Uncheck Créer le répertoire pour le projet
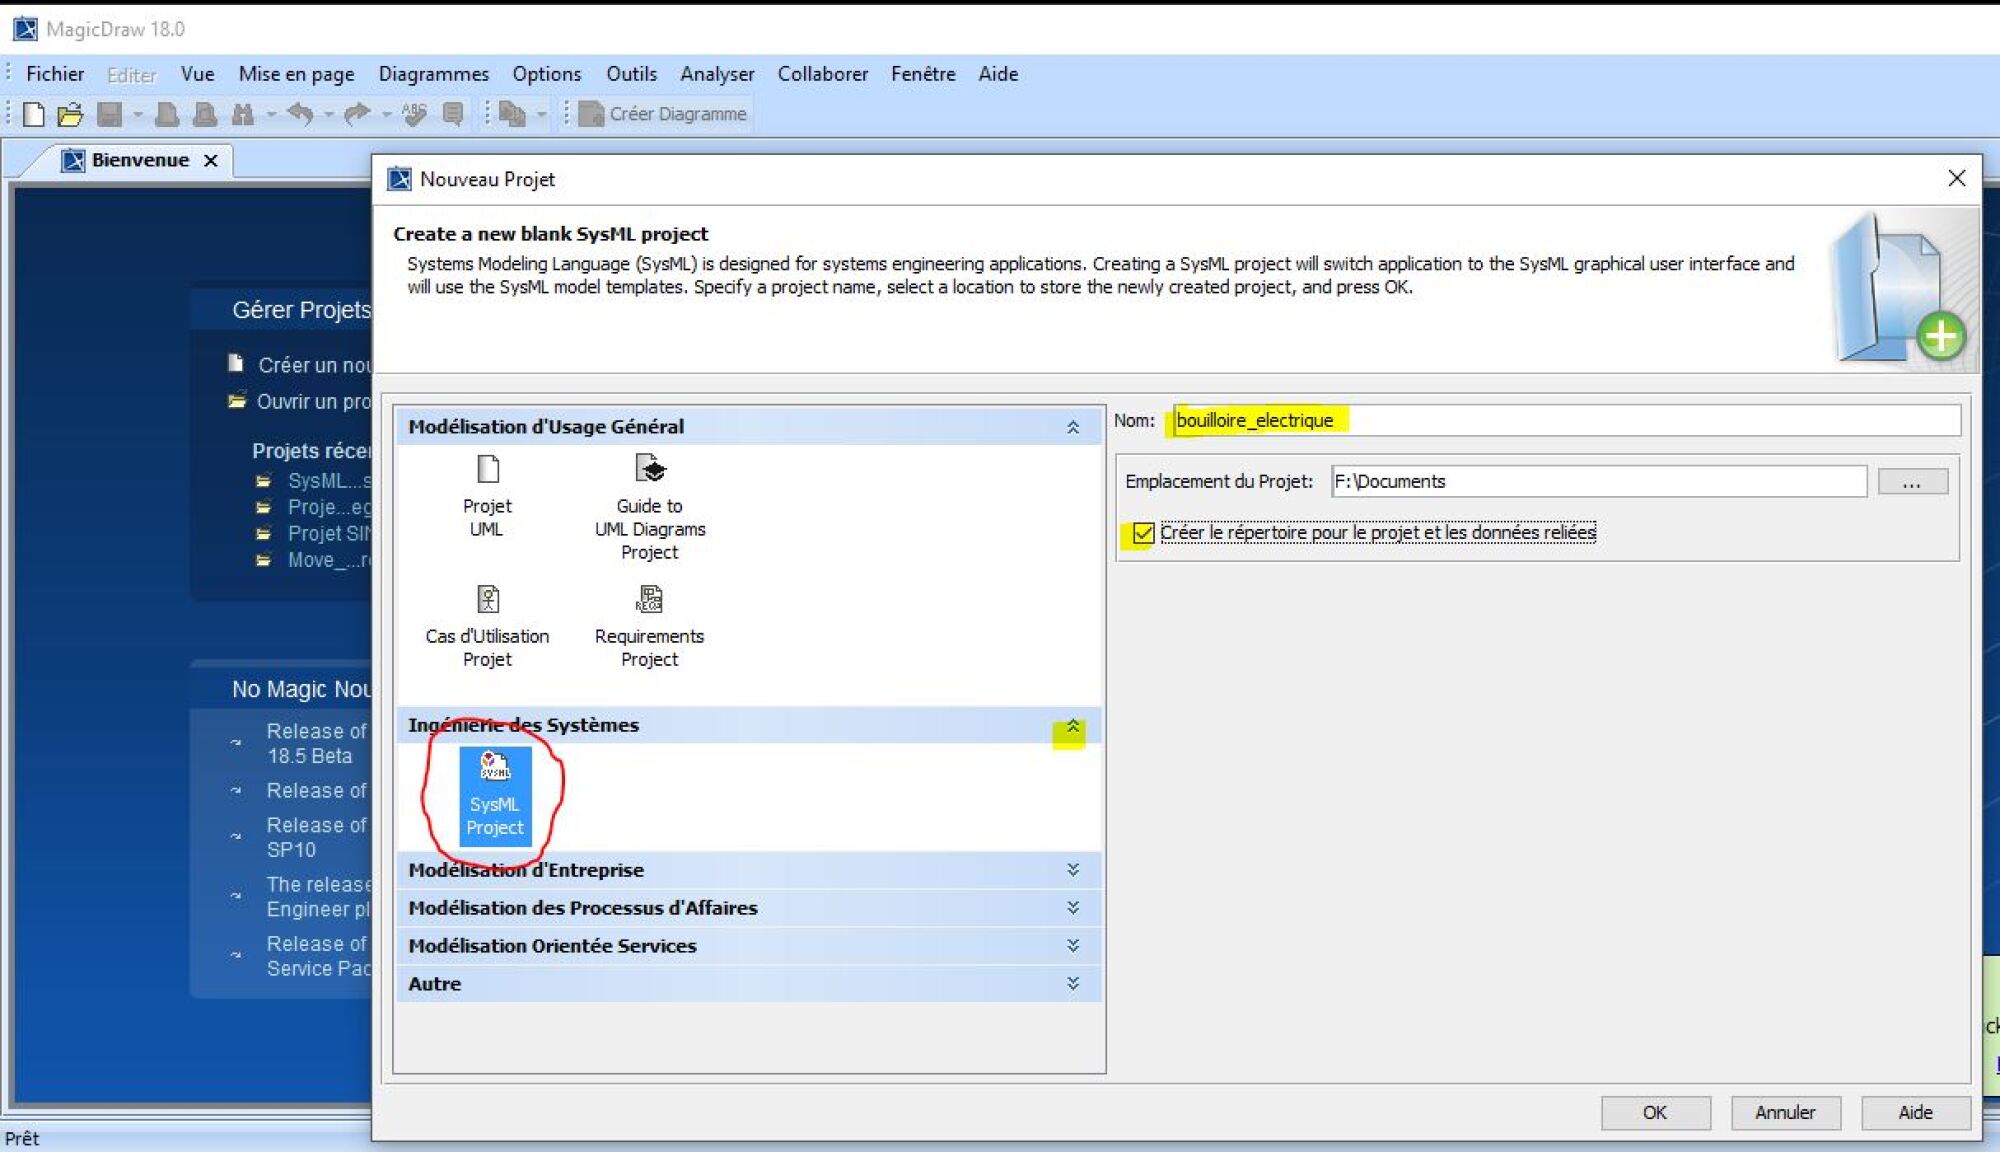Viewport: 2000px width, 1152px height. coord(1143,533)
